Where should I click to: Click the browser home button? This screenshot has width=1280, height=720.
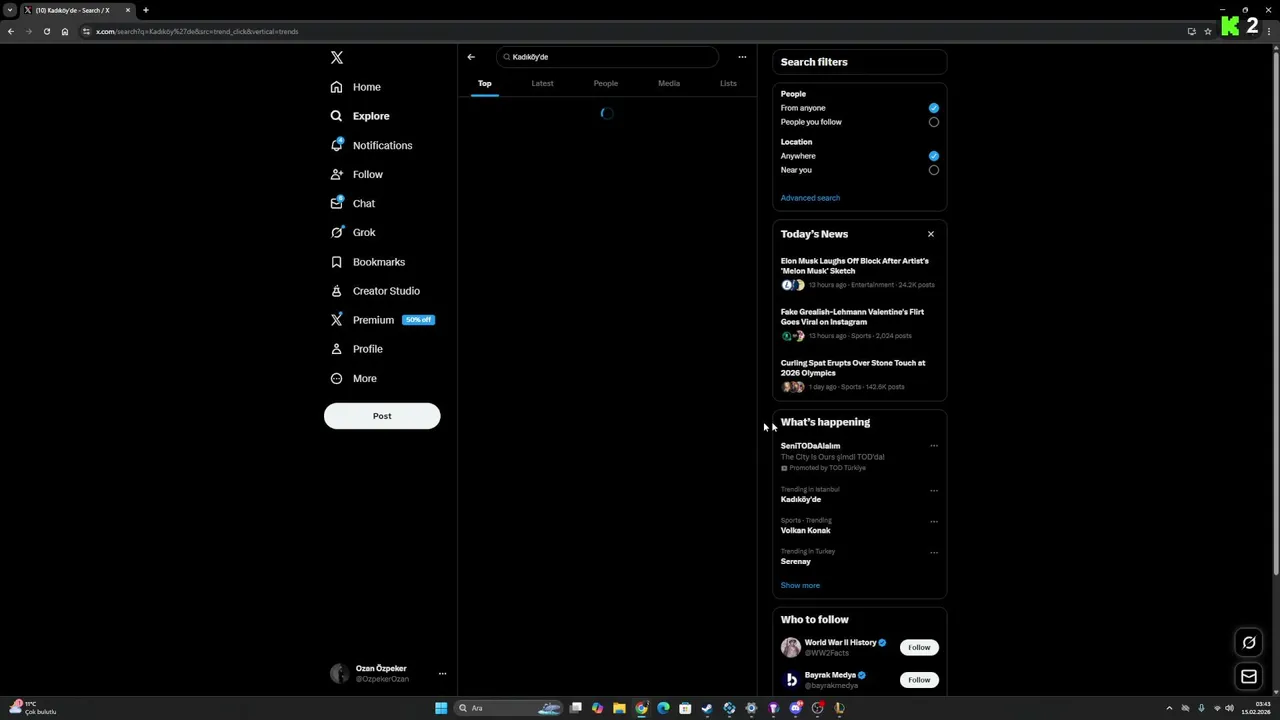coord(65,31)
